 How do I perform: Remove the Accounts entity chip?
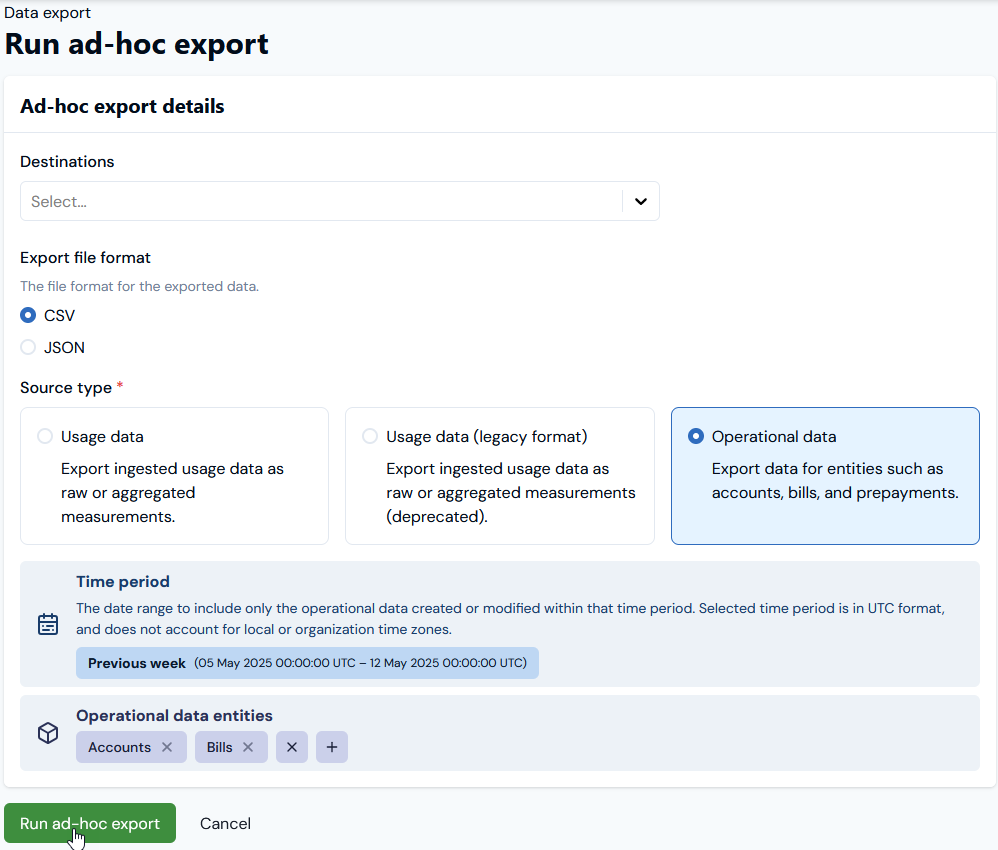[x=167, y=747]
